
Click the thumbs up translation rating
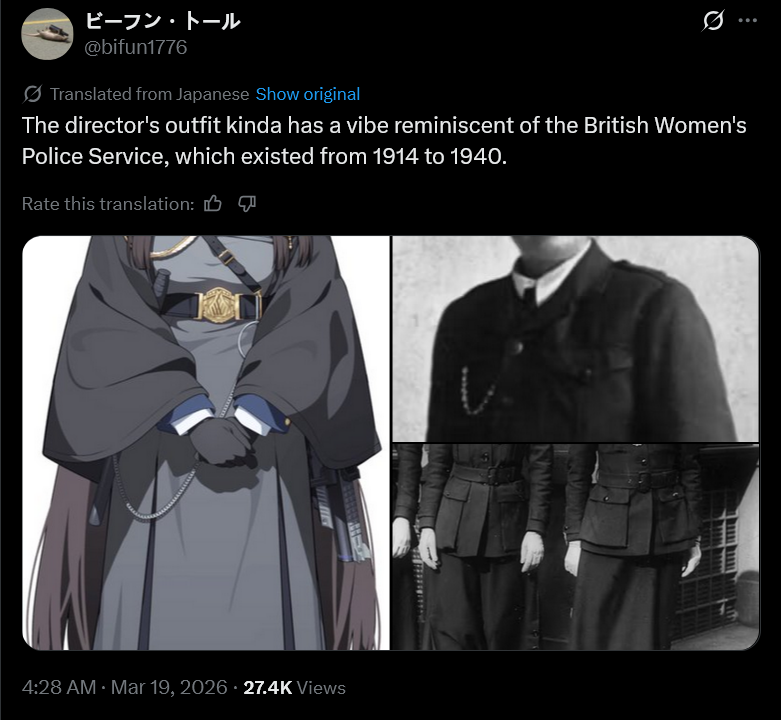pos(213,204)
